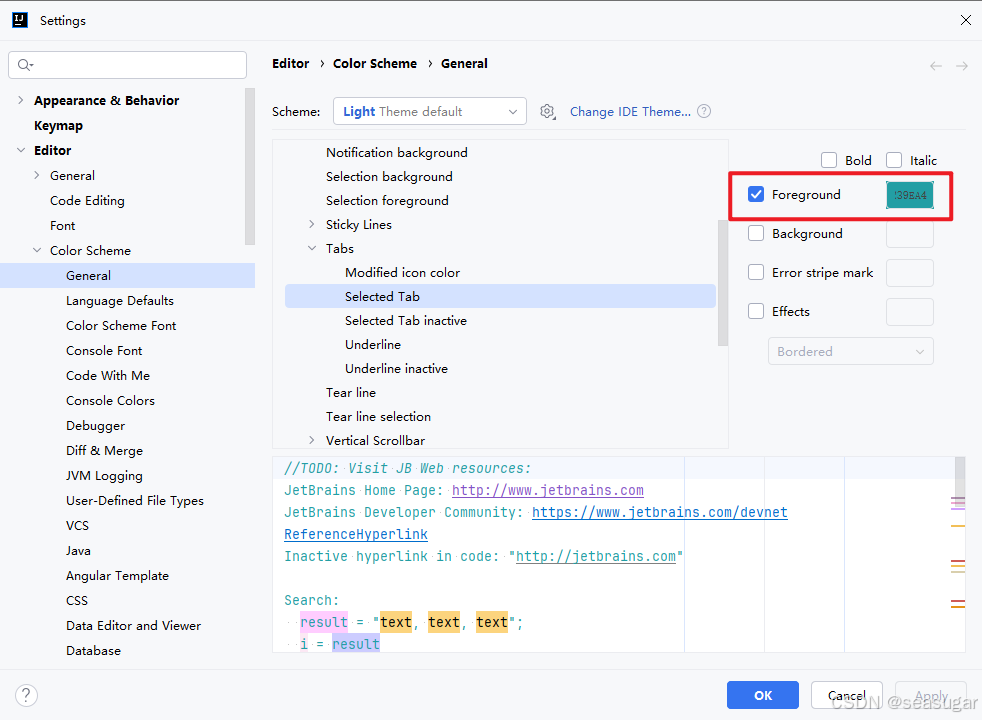Viewport: 982px width, 720px height.
Task: Select Tear line item
Action: tap(351, 393)
